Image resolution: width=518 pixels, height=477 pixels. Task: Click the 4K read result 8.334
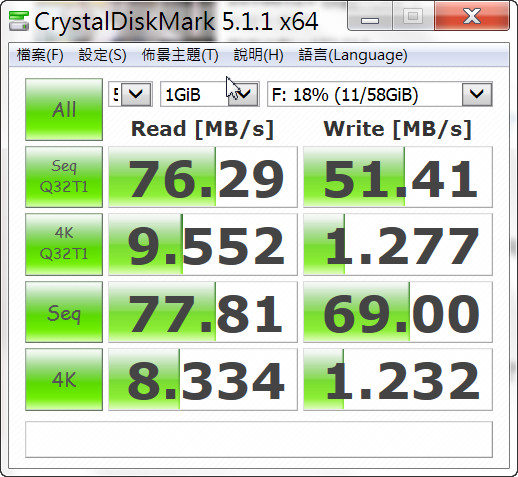click(x=203, y=380)
